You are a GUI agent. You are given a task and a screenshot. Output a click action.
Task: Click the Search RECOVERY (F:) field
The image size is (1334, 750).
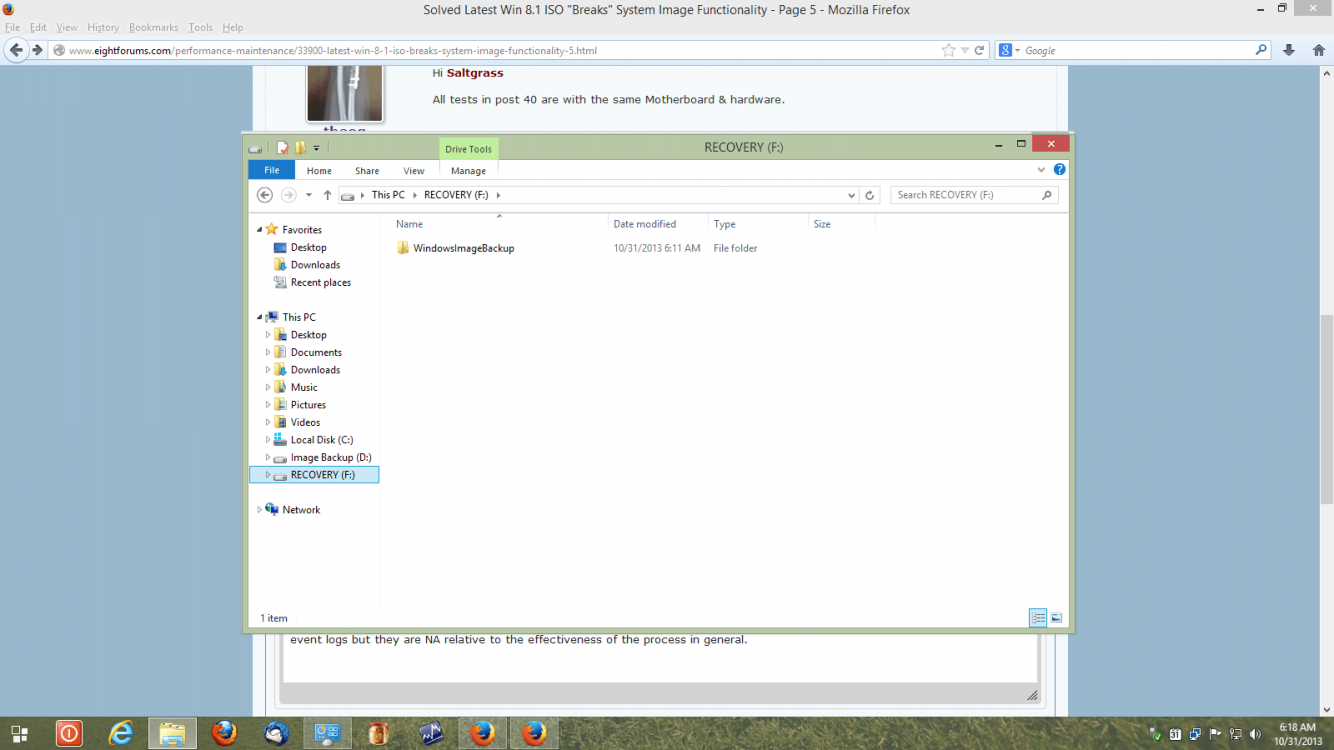pyautogui.click(x=965, y=195)
